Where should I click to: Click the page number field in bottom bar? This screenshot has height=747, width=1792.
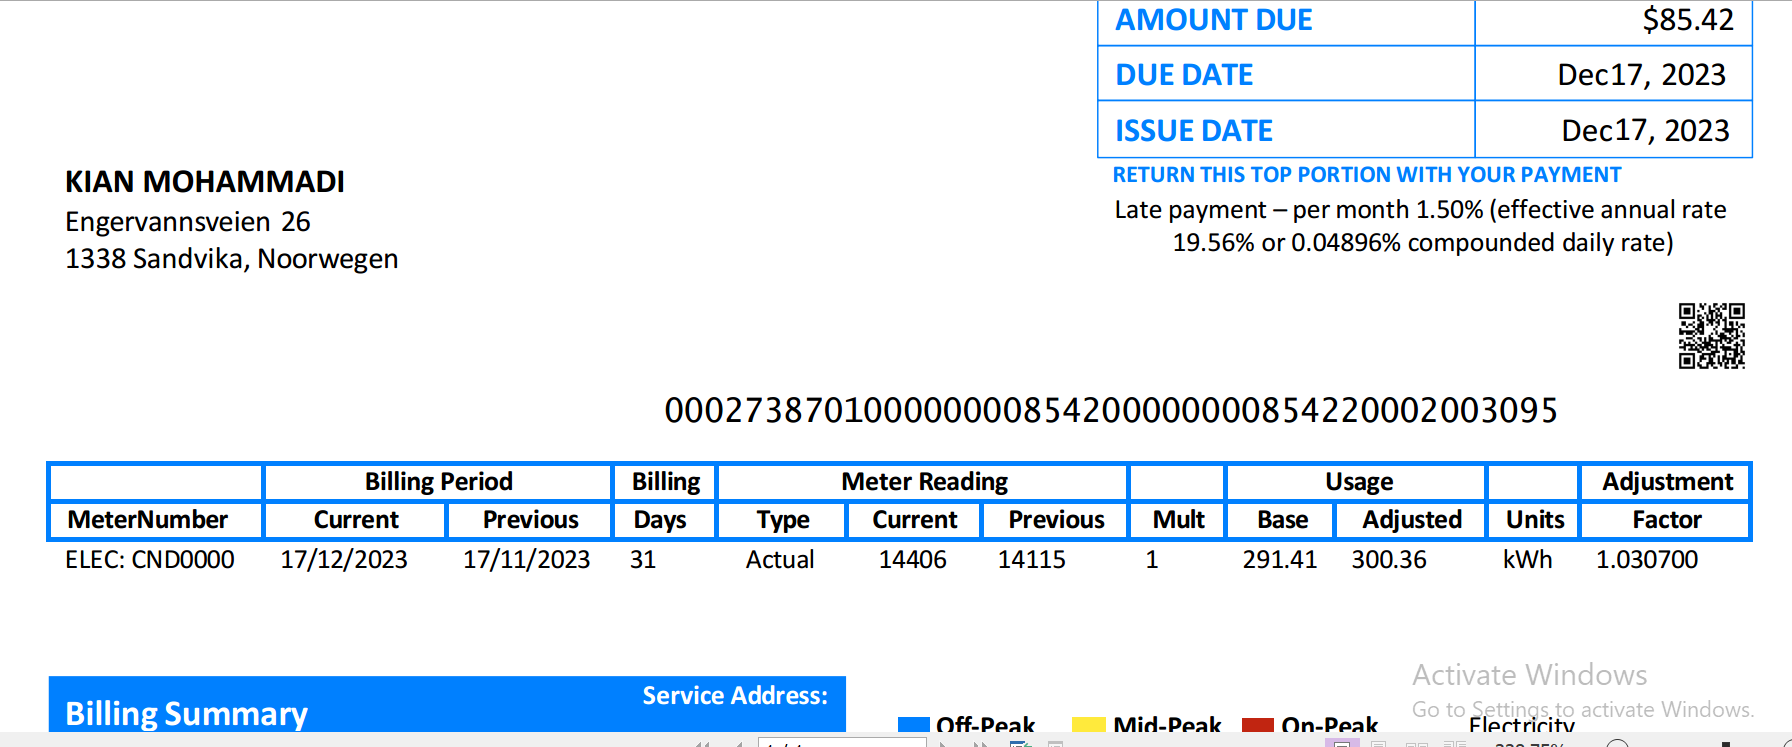[842, 742]
